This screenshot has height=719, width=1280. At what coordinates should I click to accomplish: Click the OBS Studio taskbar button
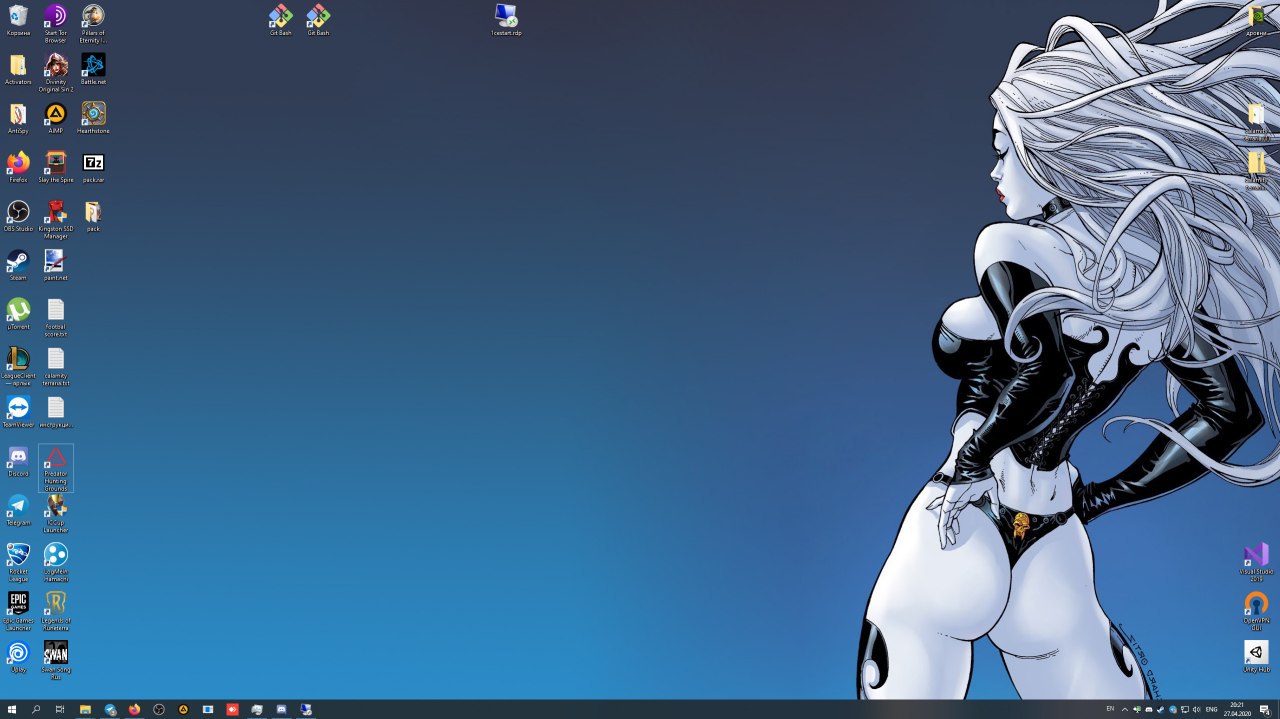point(159,709)
